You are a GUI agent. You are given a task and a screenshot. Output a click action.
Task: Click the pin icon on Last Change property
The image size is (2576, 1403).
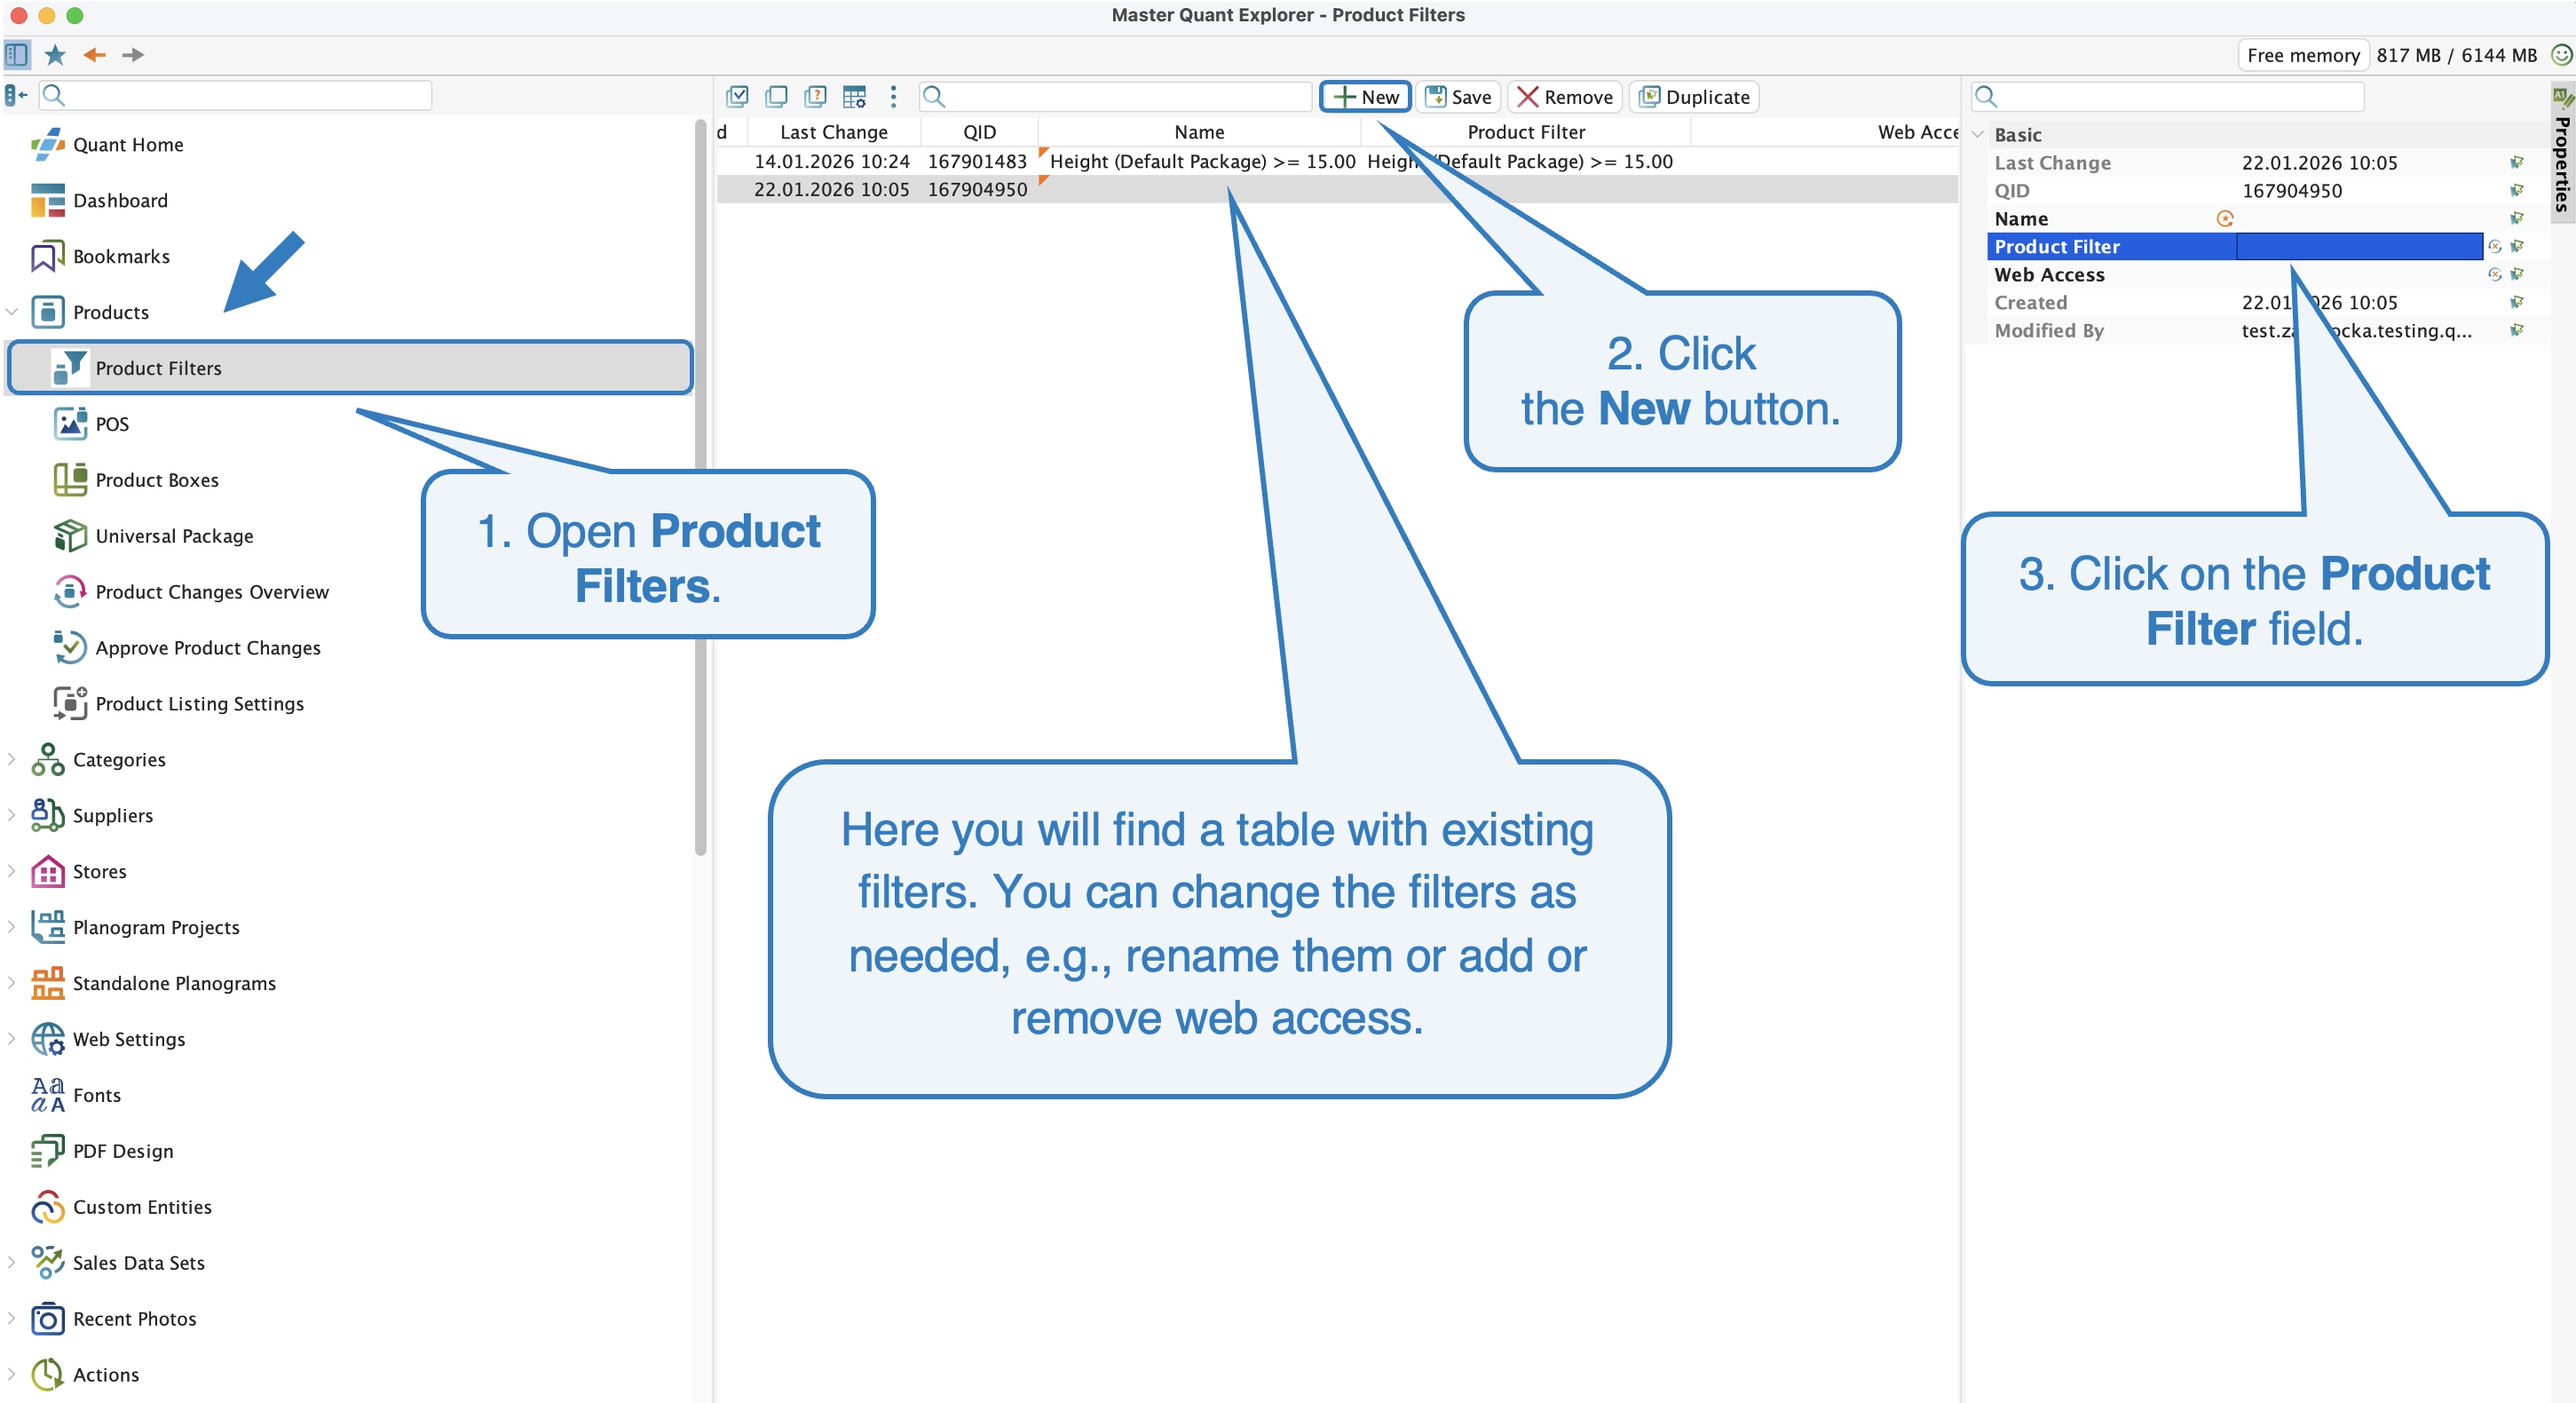point(2517,162)
